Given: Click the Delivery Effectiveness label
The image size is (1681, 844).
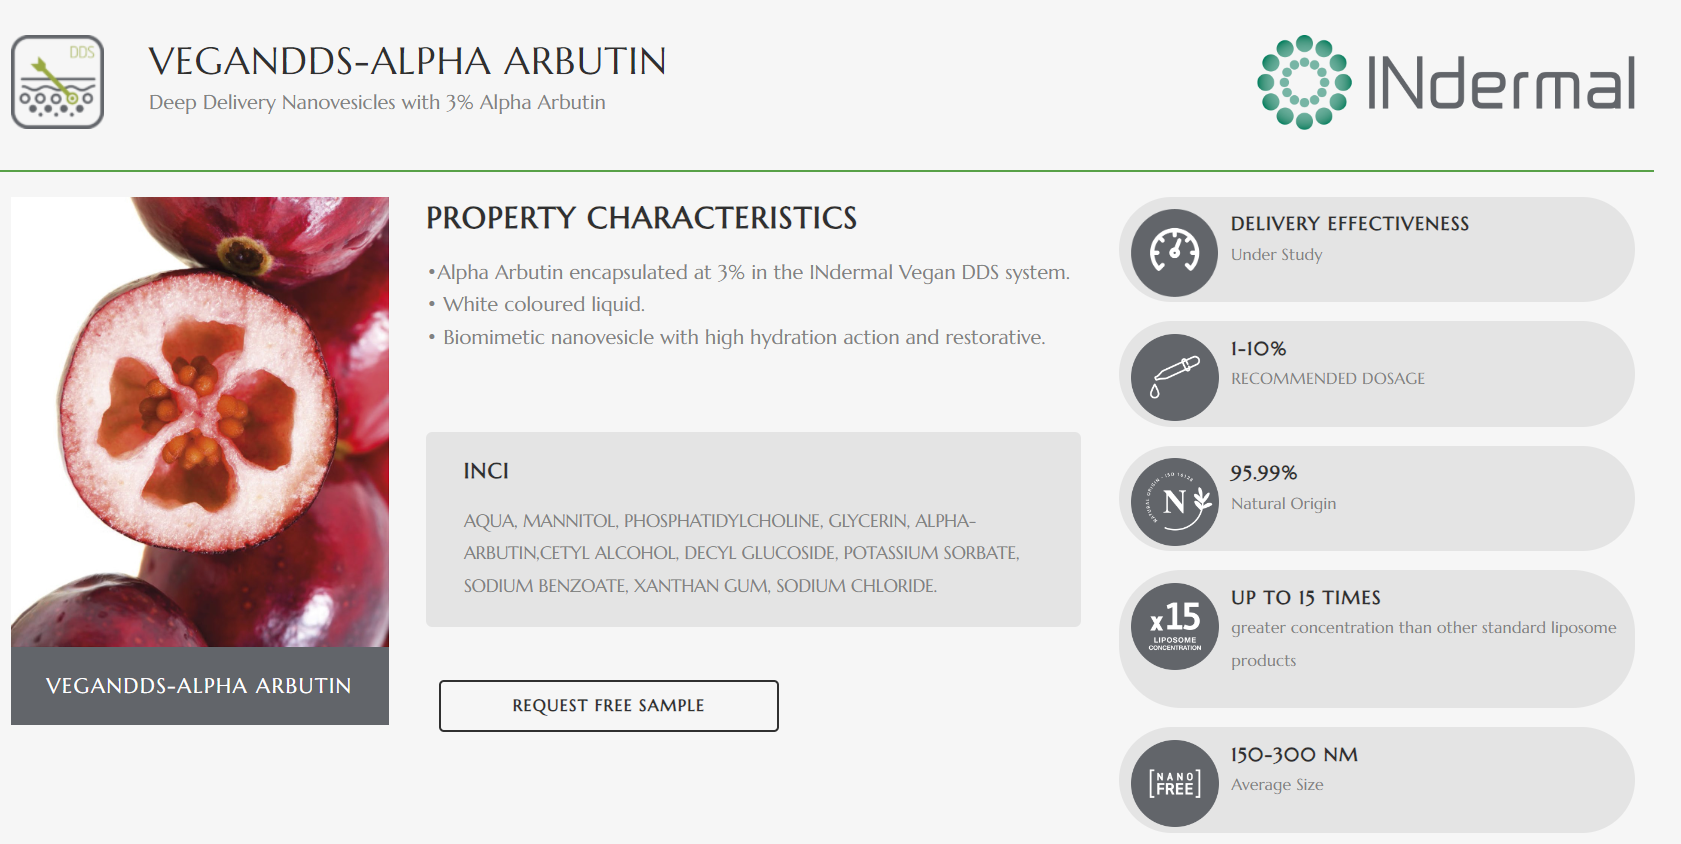Looking at the screenshot, I should pyautogui.click(x=1349, y=224).
